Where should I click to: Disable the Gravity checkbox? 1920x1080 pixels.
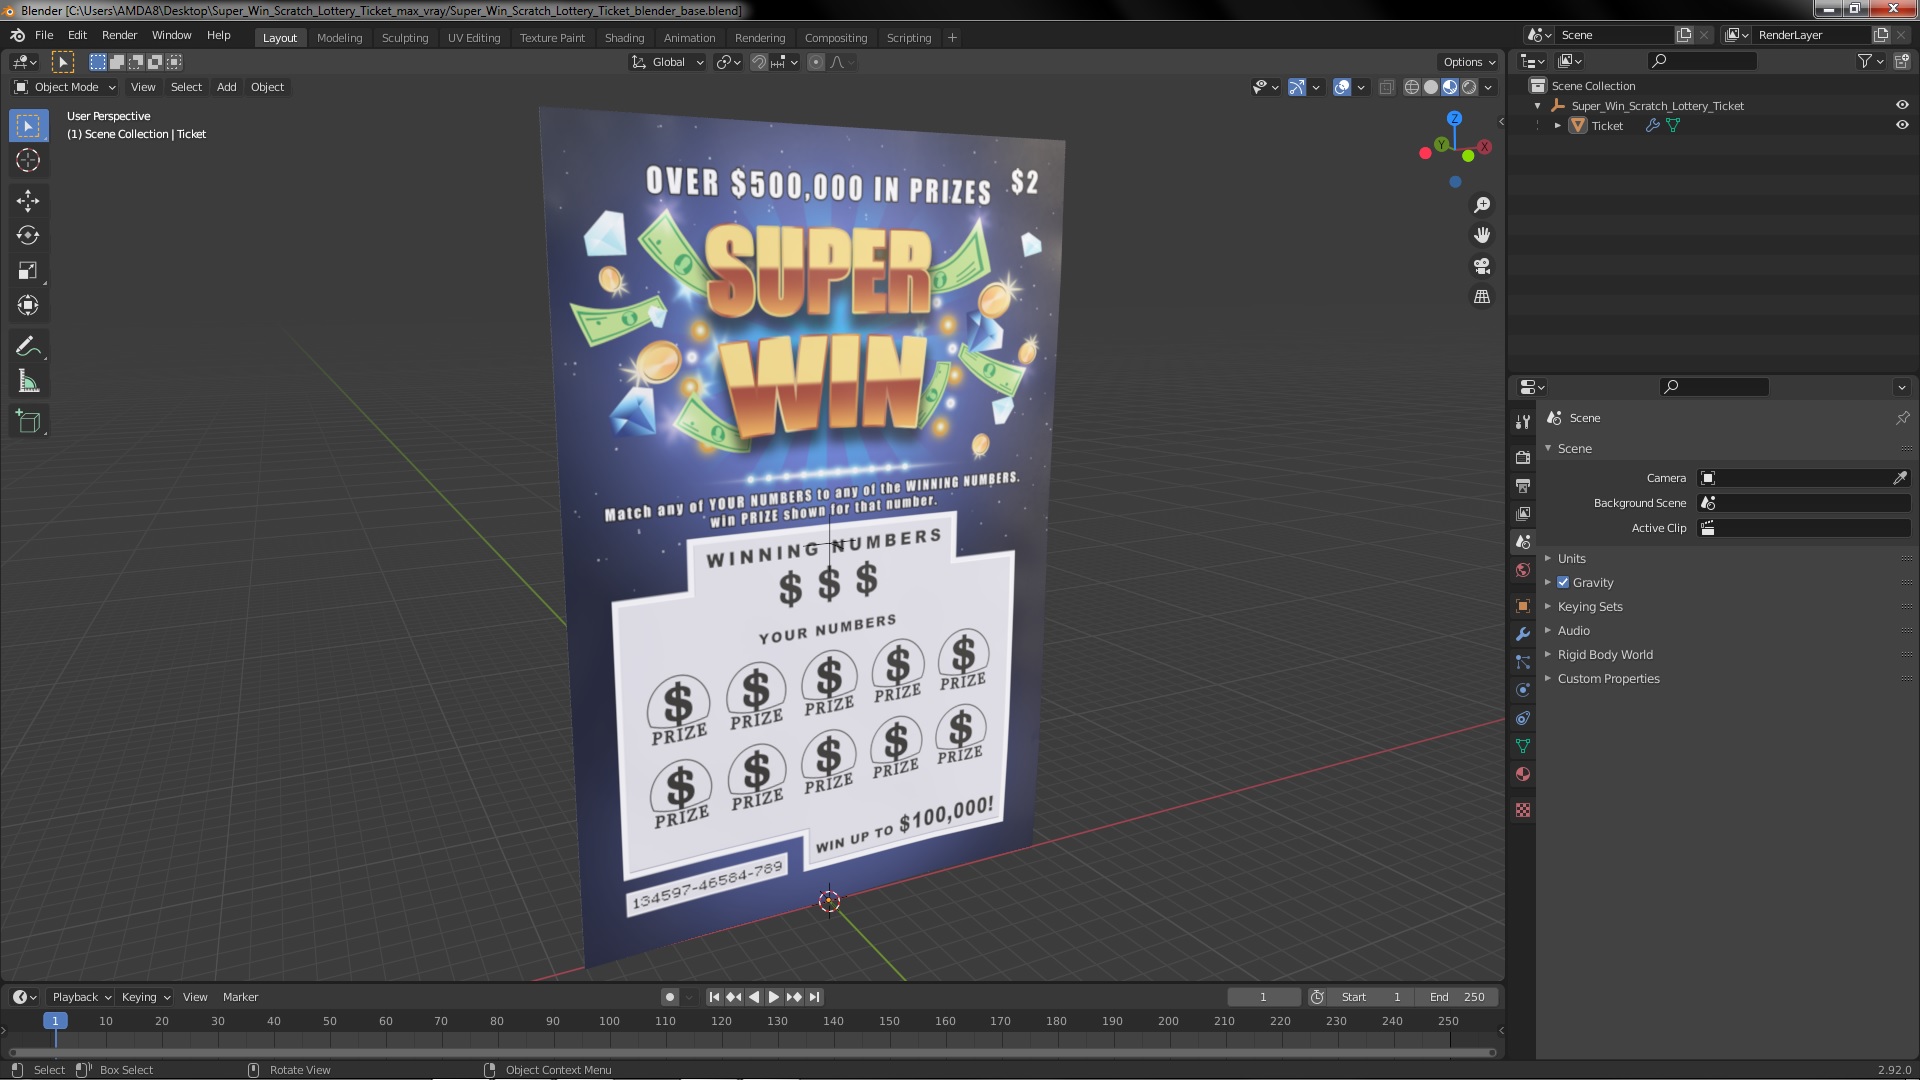pos(1563,582)
